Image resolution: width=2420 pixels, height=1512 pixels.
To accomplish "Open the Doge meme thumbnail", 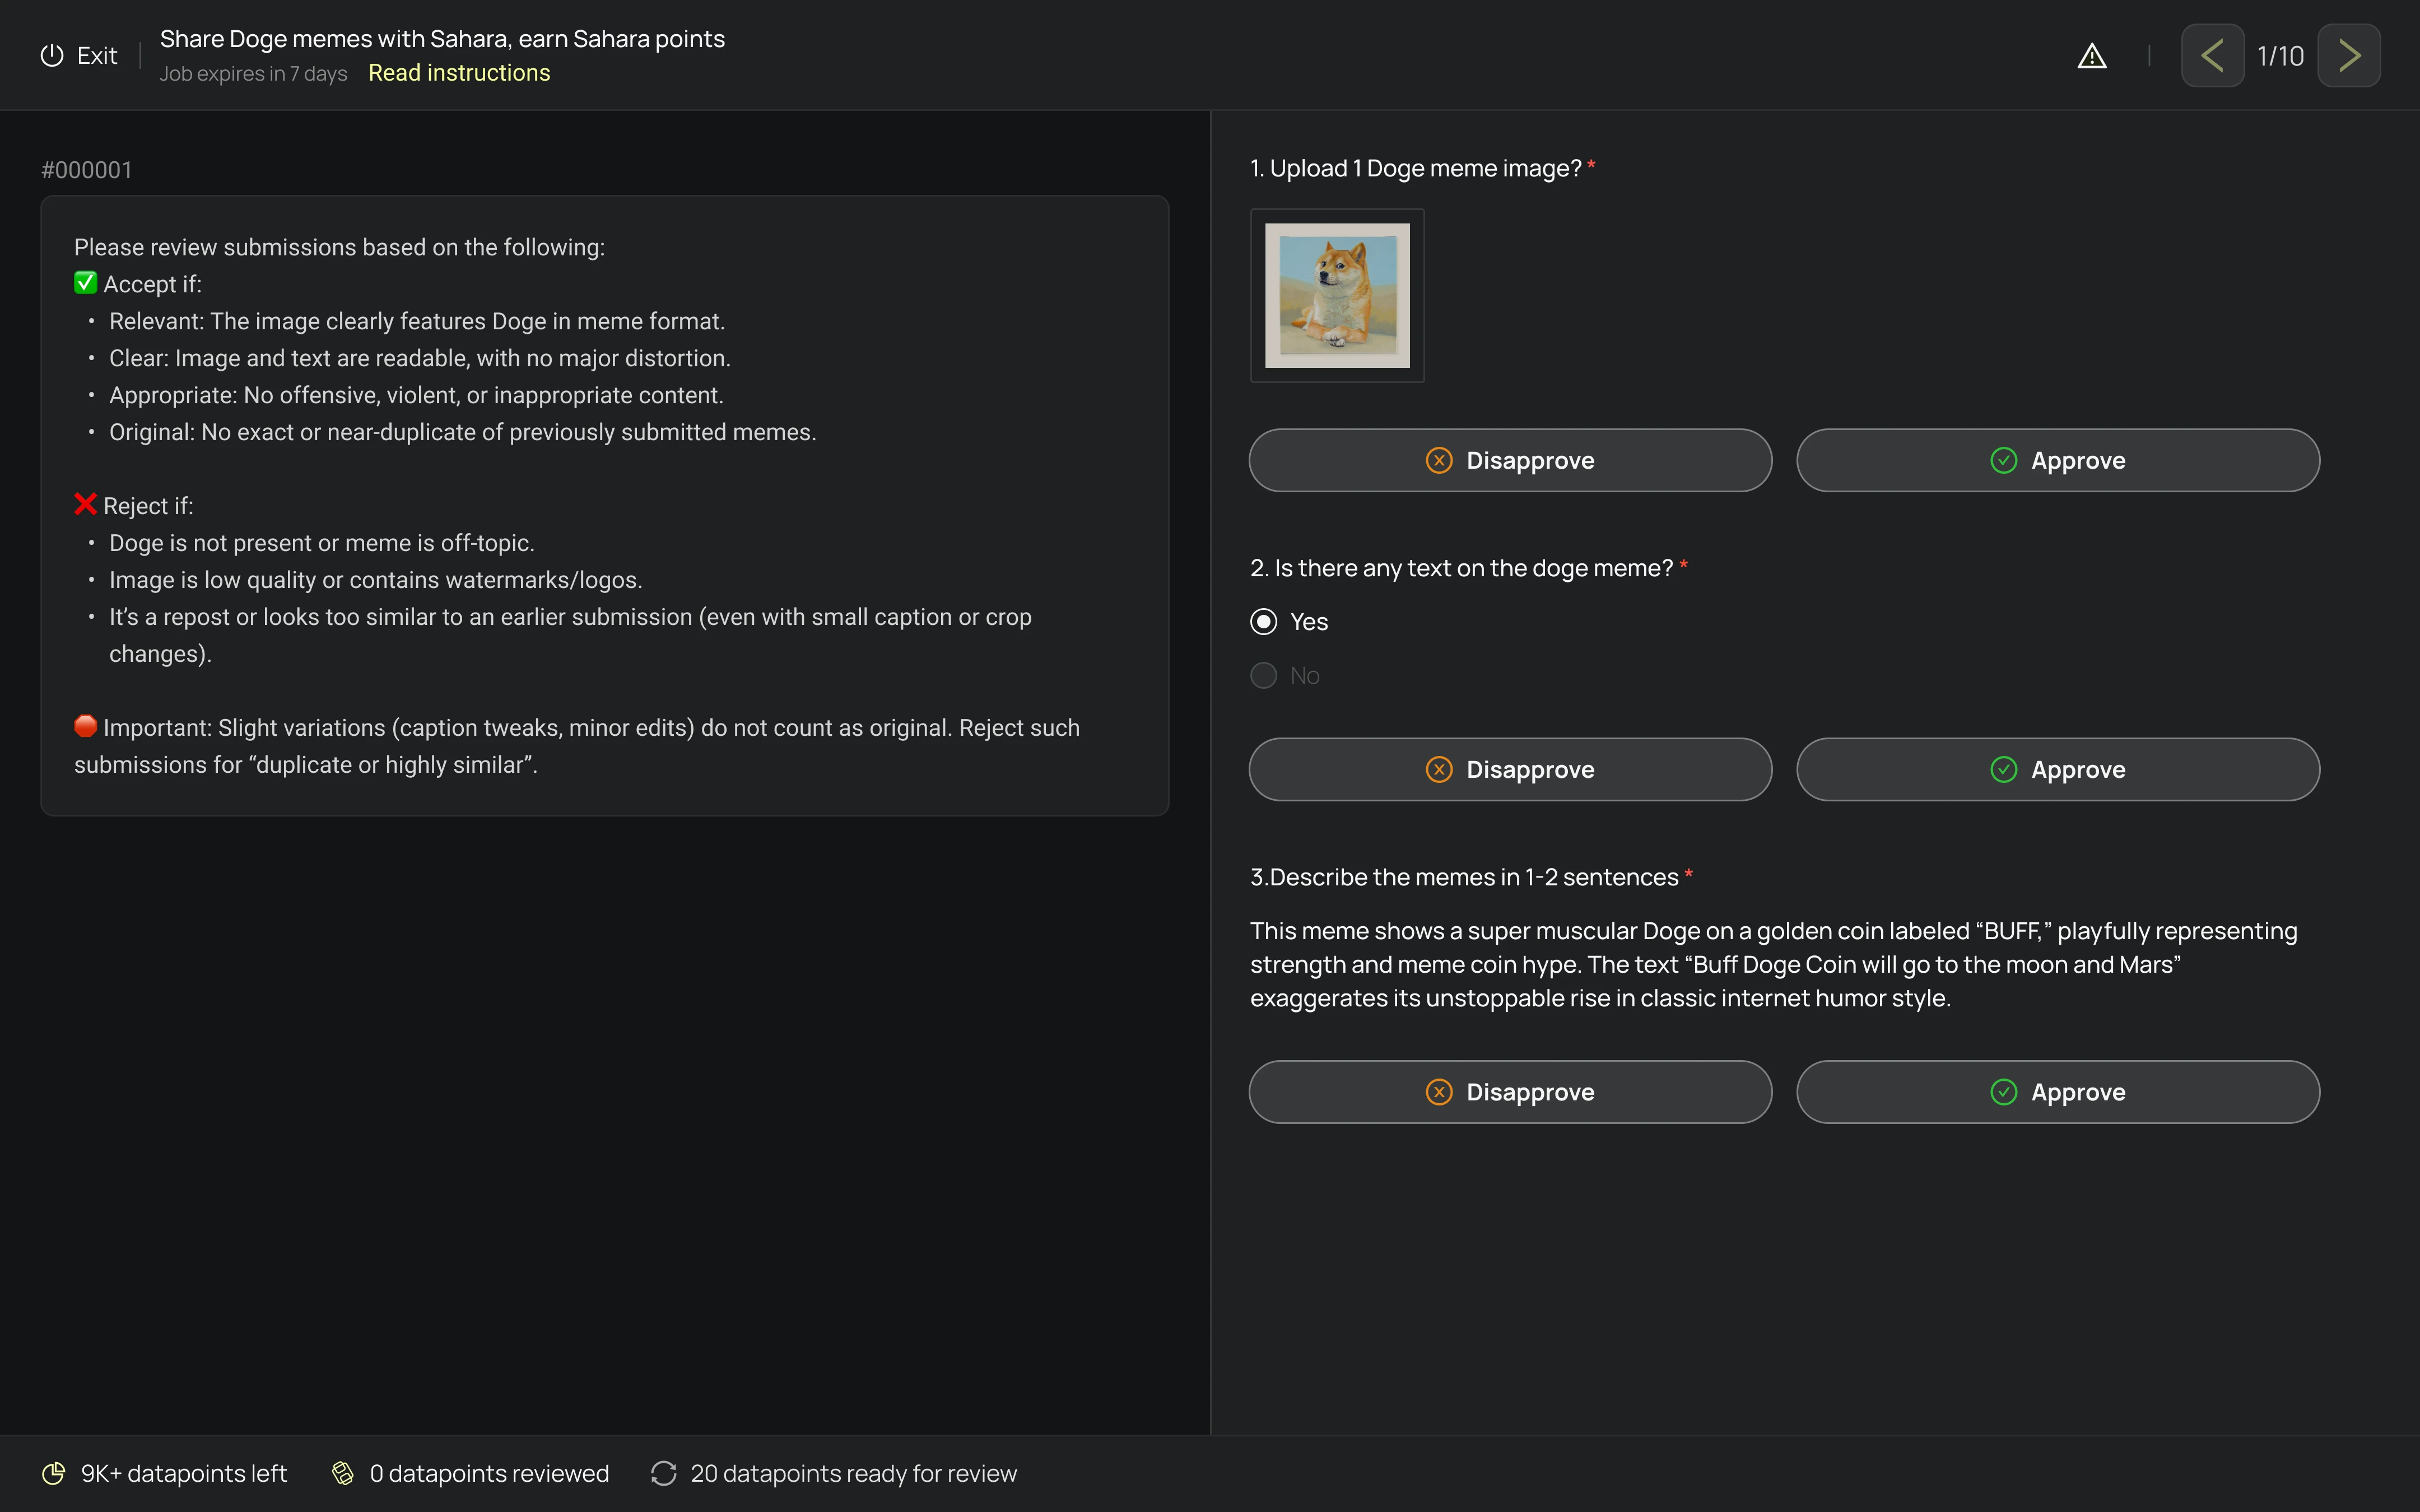I will pos(1337,295).
